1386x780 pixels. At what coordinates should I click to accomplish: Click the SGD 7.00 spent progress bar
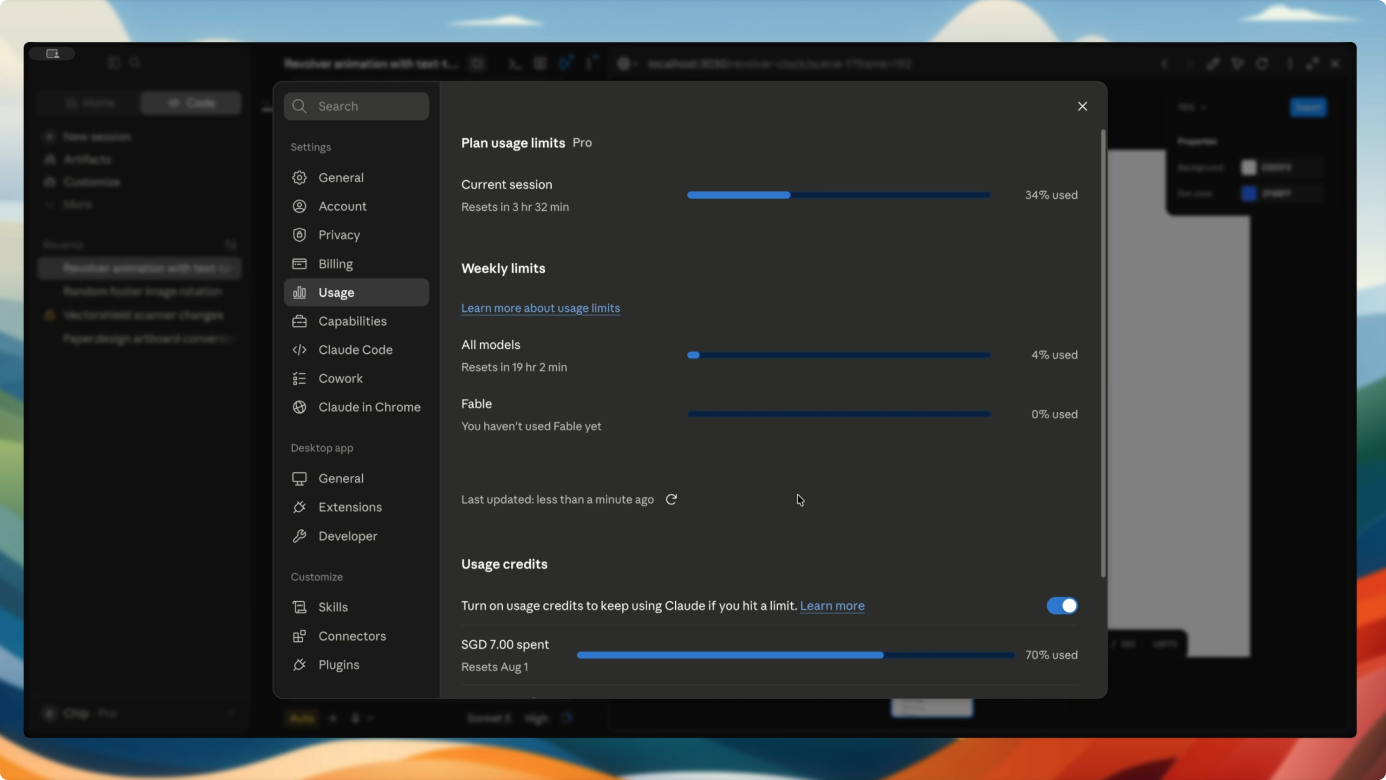(x=795, y=655)
